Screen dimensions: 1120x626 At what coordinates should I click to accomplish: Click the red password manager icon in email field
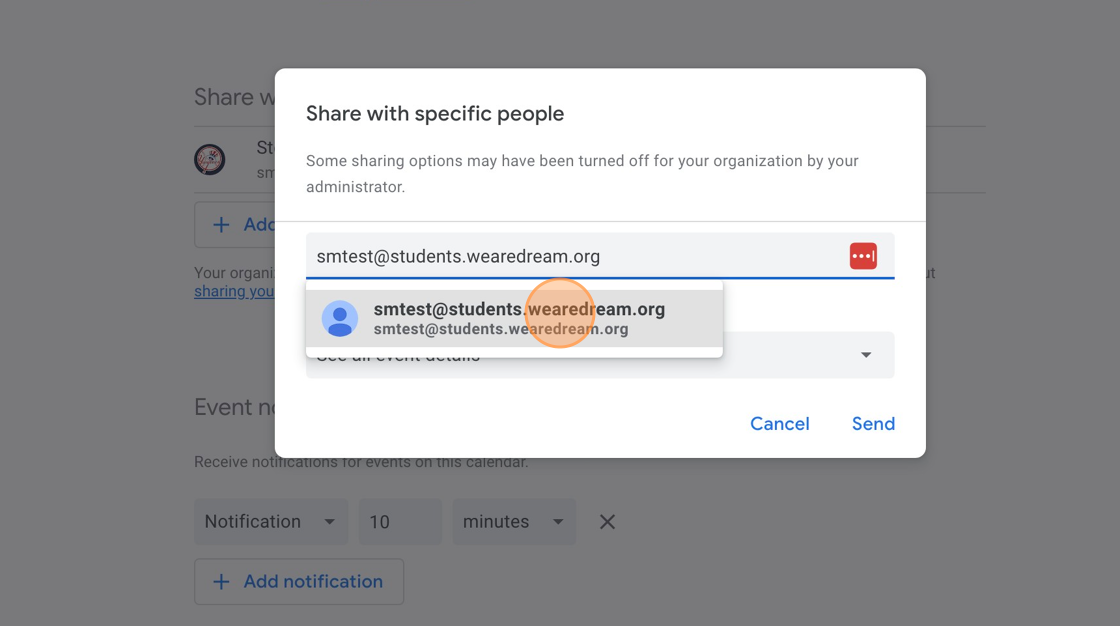(863, 256)
